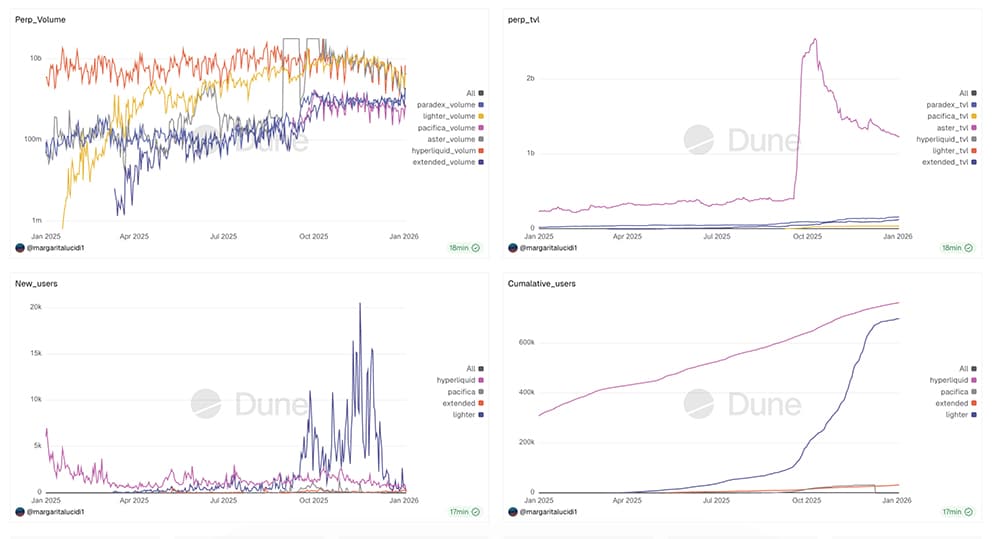Click the author avatar under Cumalative_users chart
1000x539 pixels.
point(515,512)
